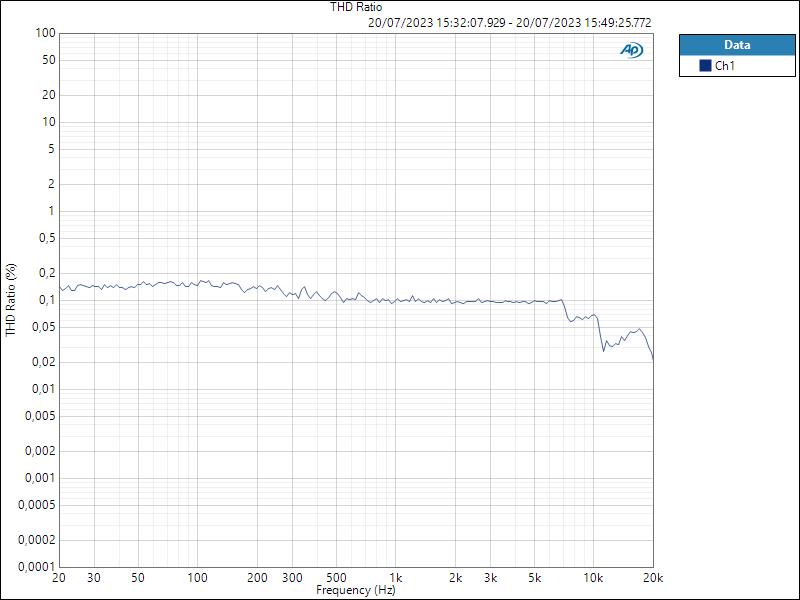Click the 50 value on the vertical scale
The height and width of the screenshot is (600, 800).
click(x=46, y=58)
